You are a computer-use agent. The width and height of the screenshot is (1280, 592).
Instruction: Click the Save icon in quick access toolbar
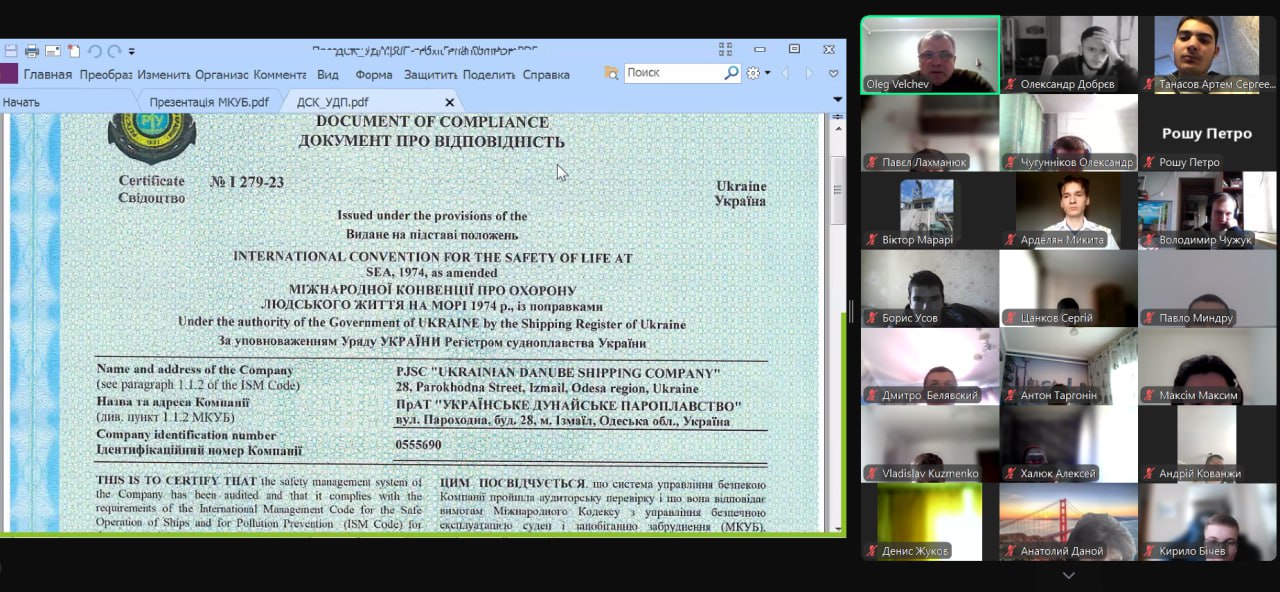[x=10, y=51]
